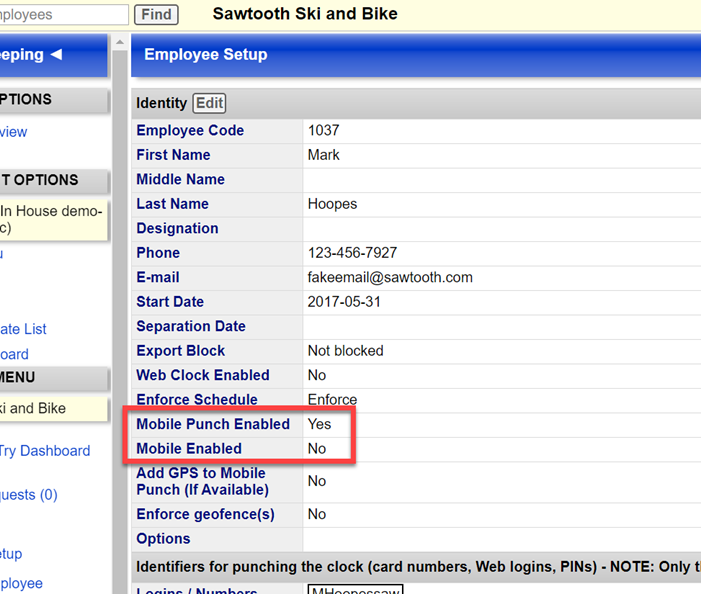Open the List link in sidebar
Viewport: 701px width, 594px height.
[23, 329]
